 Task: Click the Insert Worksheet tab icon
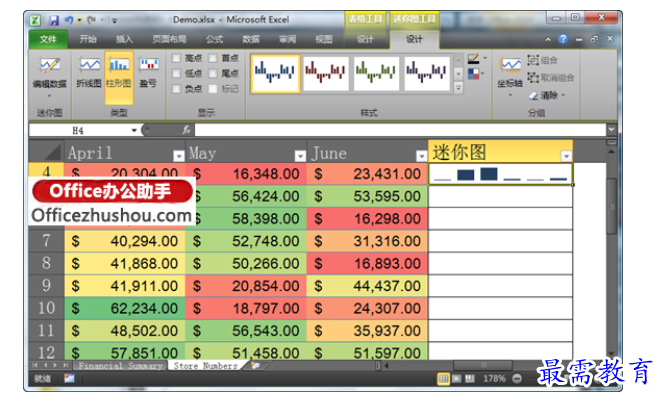pyautogui.click(x=255, y=365)
